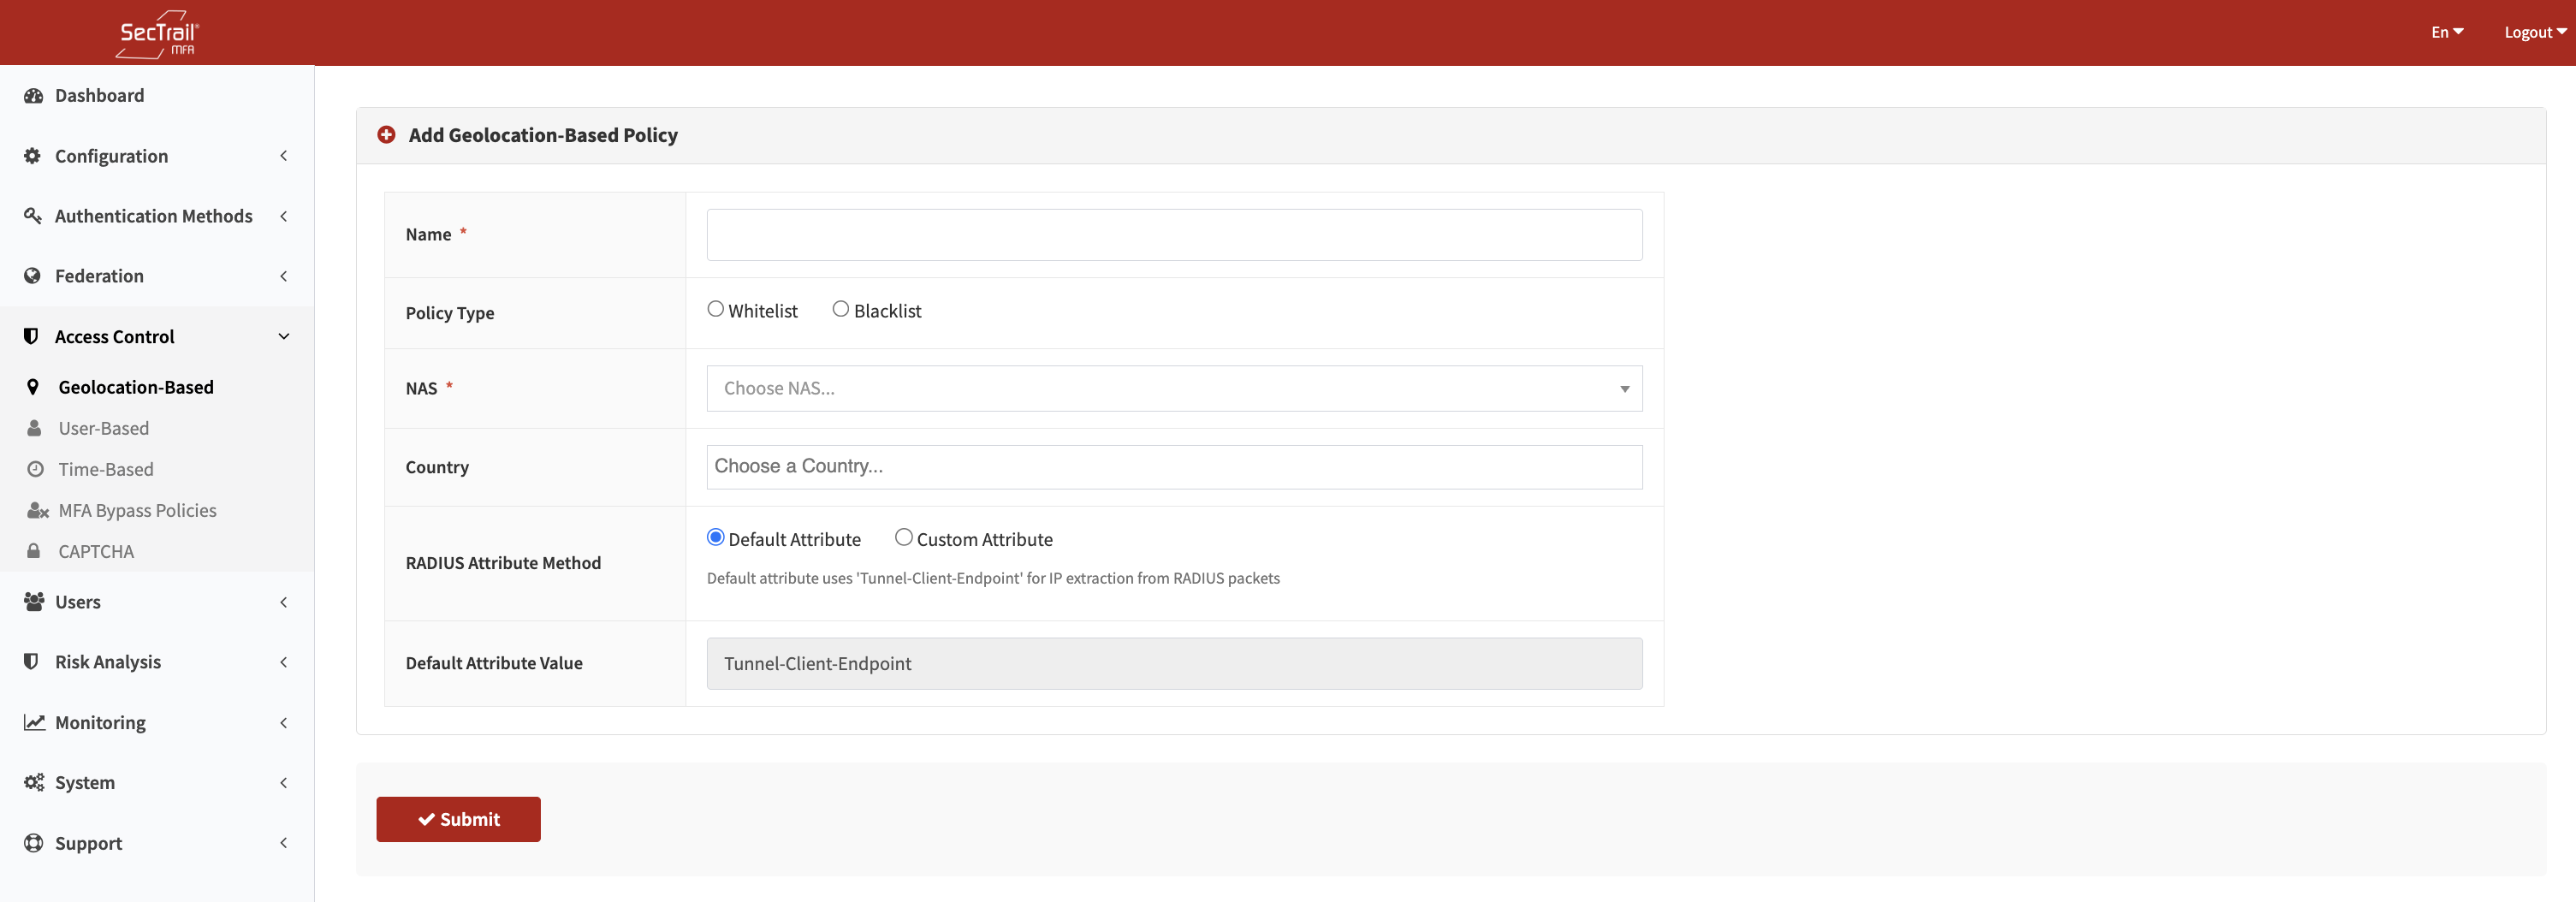Viewport: 2576px width, 902px height.
Task: Open the Risk Analysis sidebar menu
Action: (x=157, y=662)
